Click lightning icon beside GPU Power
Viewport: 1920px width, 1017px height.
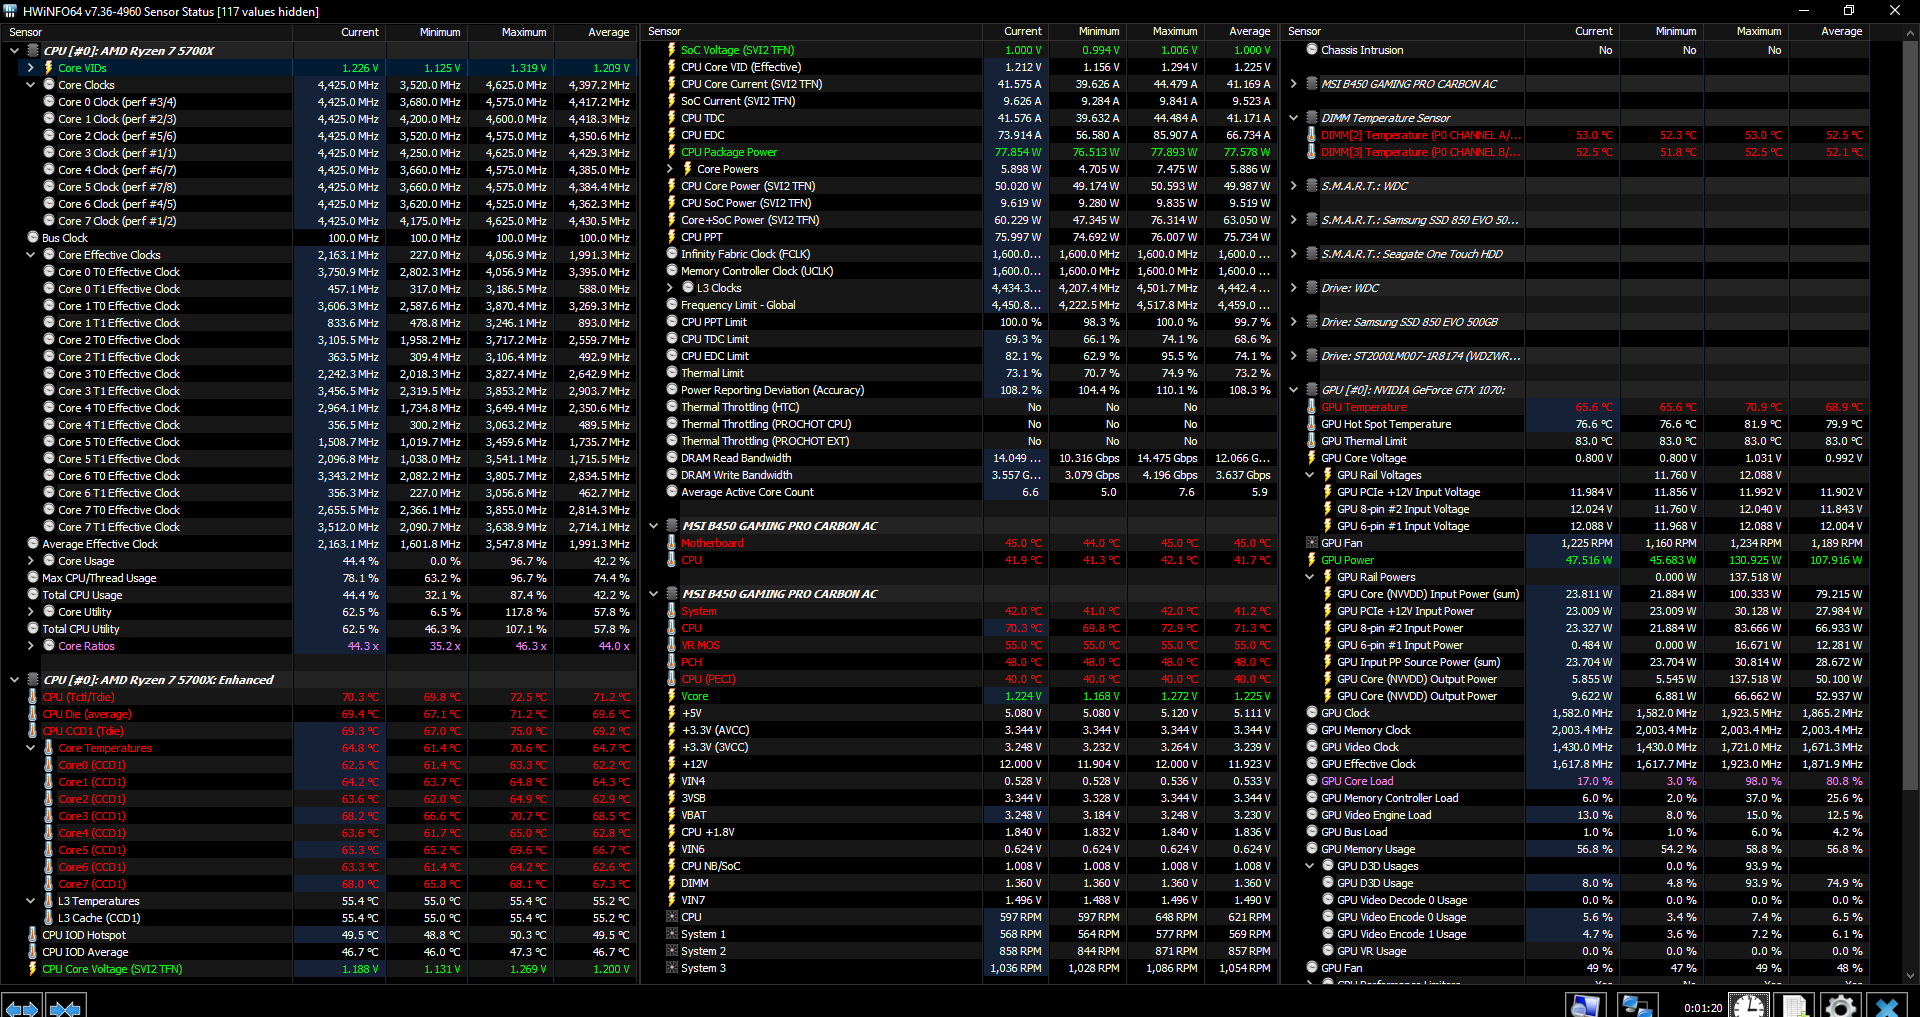coord(1311,560)
